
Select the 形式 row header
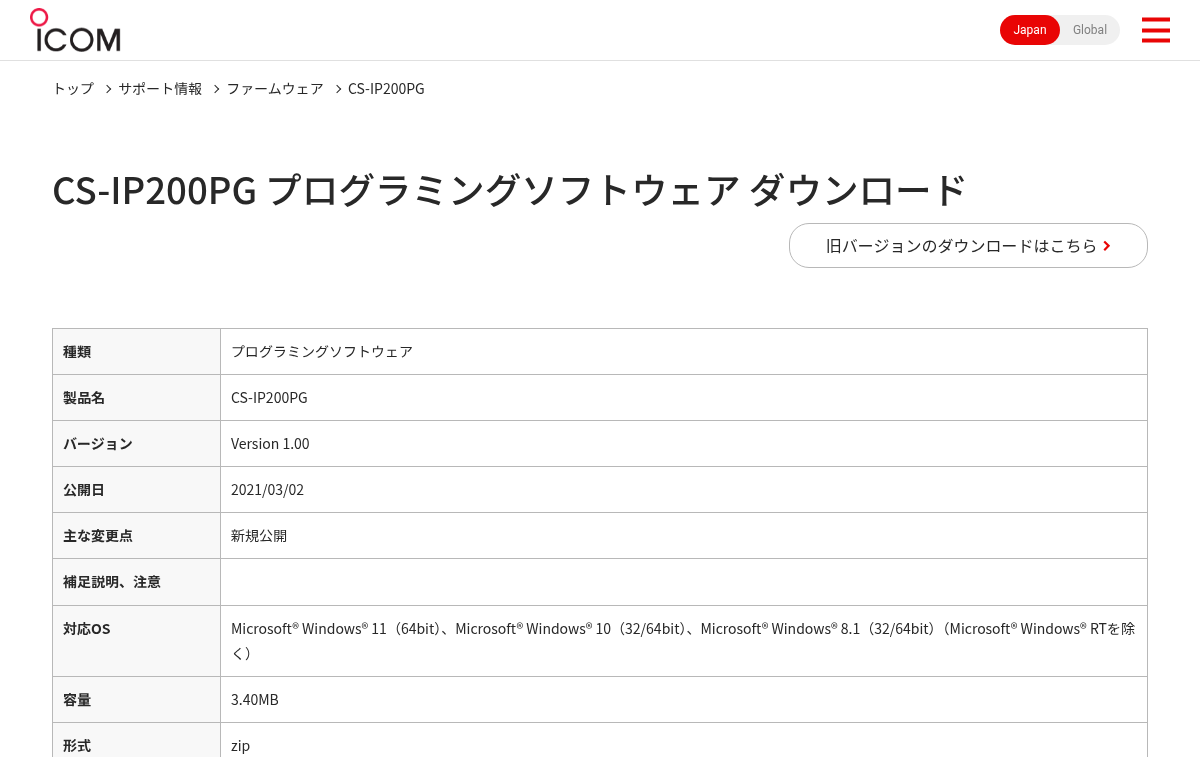coord(136,740)
